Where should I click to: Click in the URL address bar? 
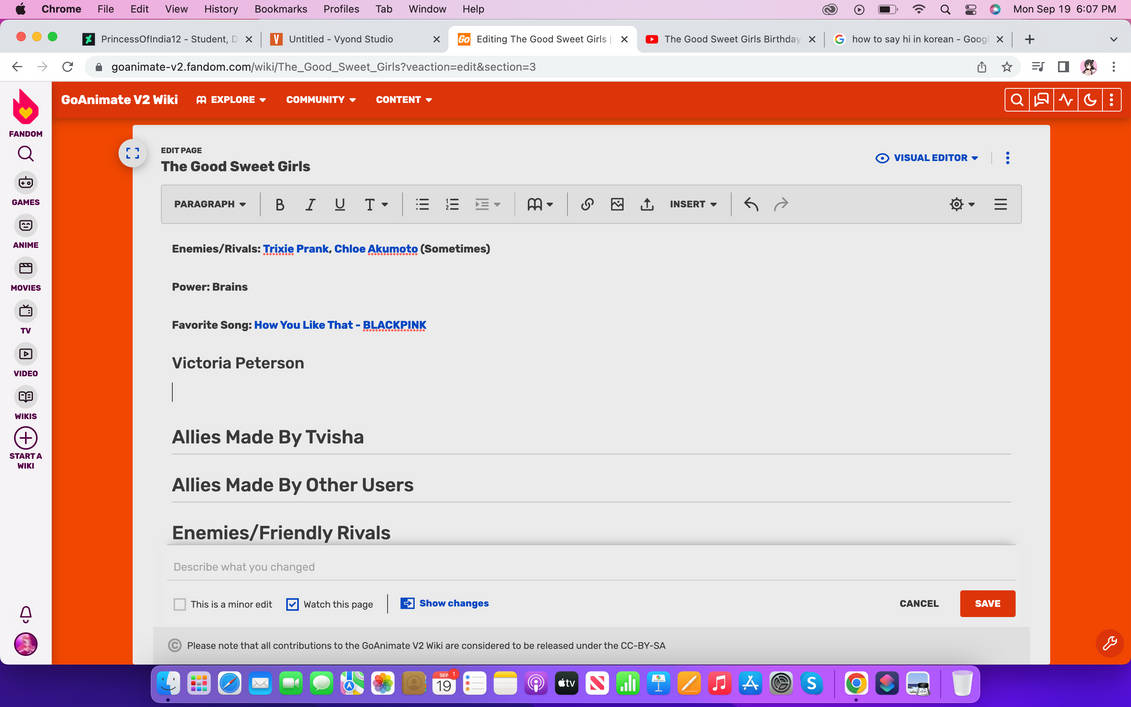534,67
